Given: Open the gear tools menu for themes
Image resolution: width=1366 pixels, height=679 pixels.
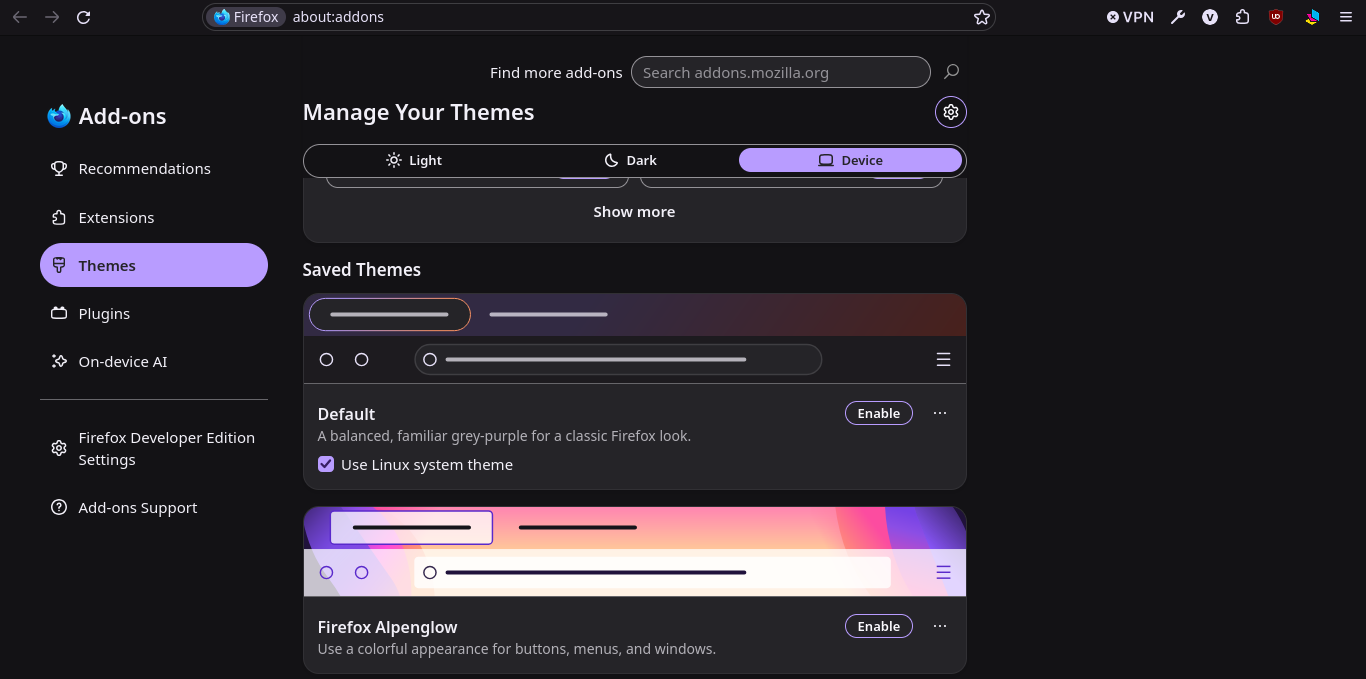Looking at the screenshot, I should click(951, 112).
